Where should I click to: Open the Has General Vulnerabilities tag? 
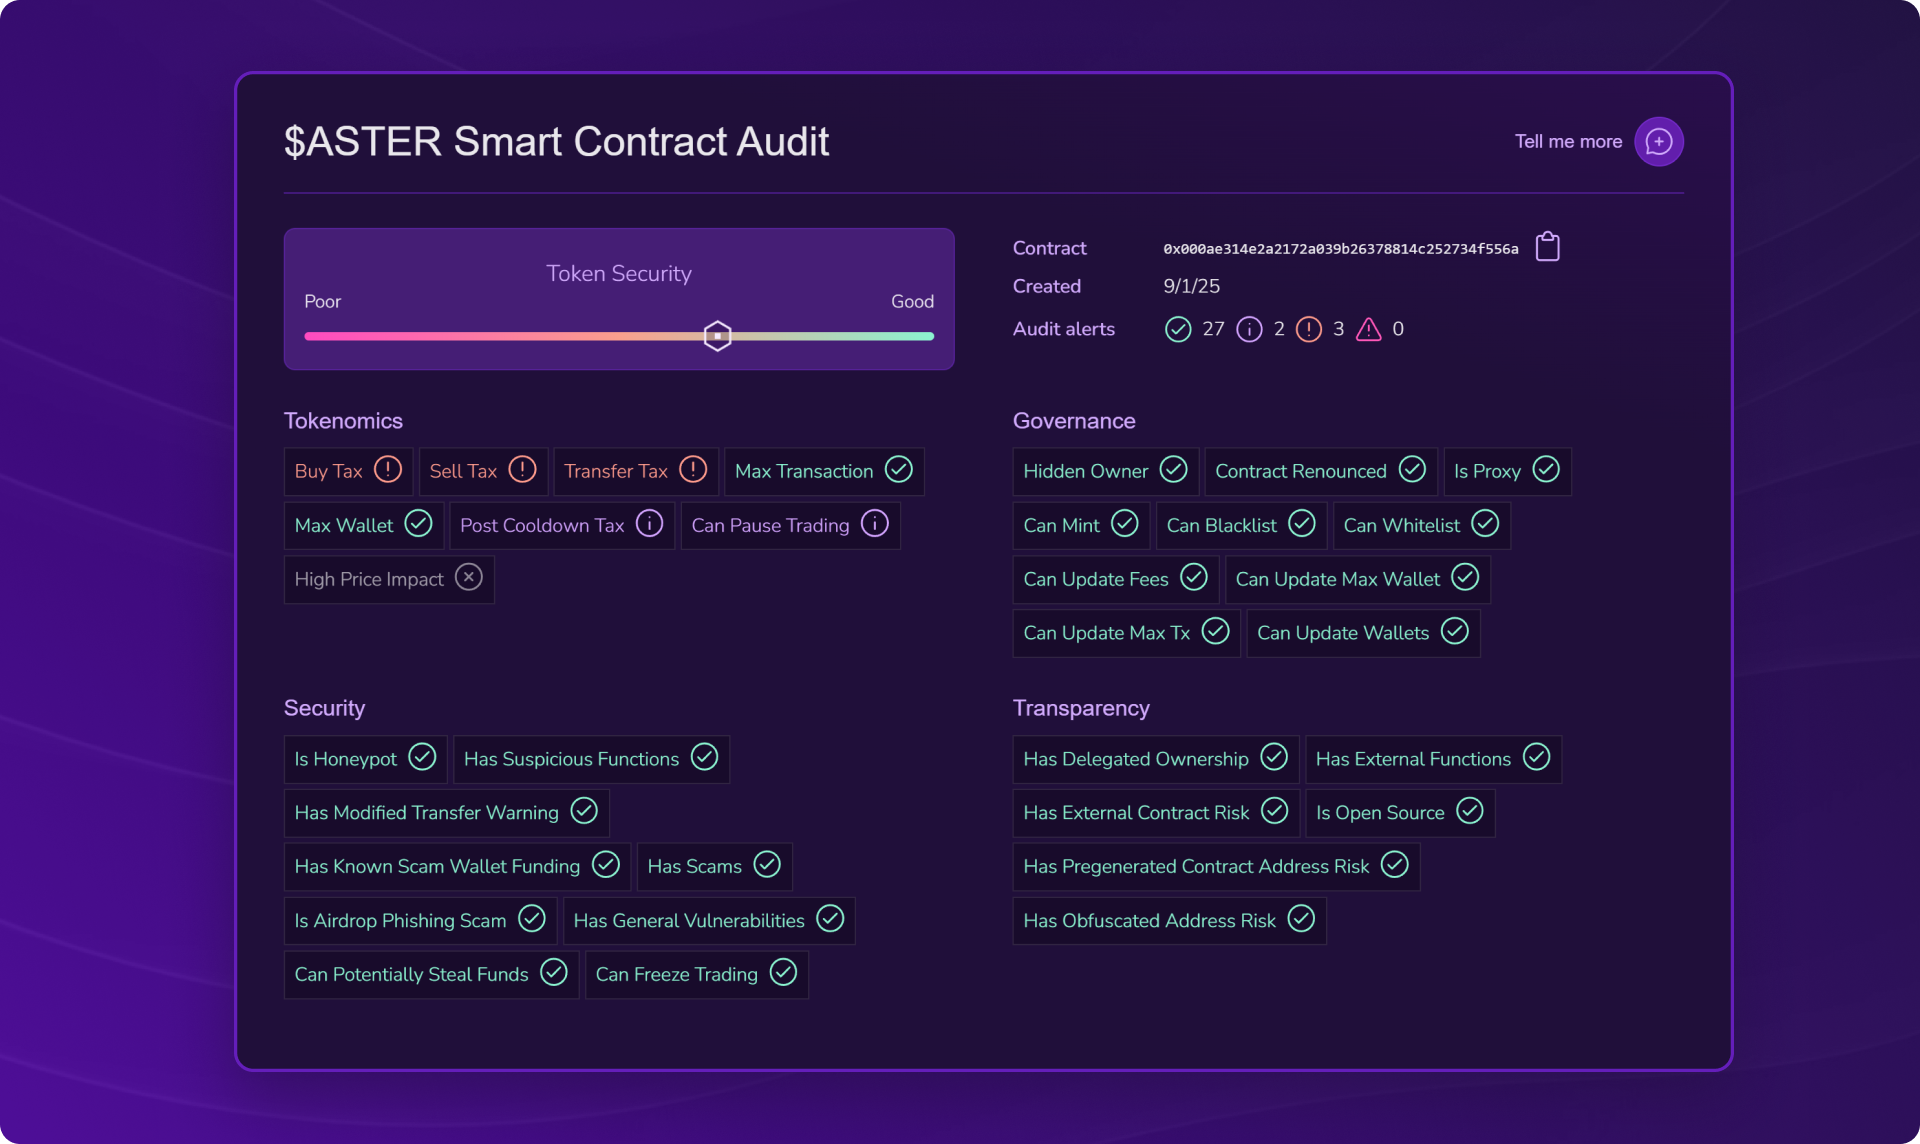[x=708, y=920]
